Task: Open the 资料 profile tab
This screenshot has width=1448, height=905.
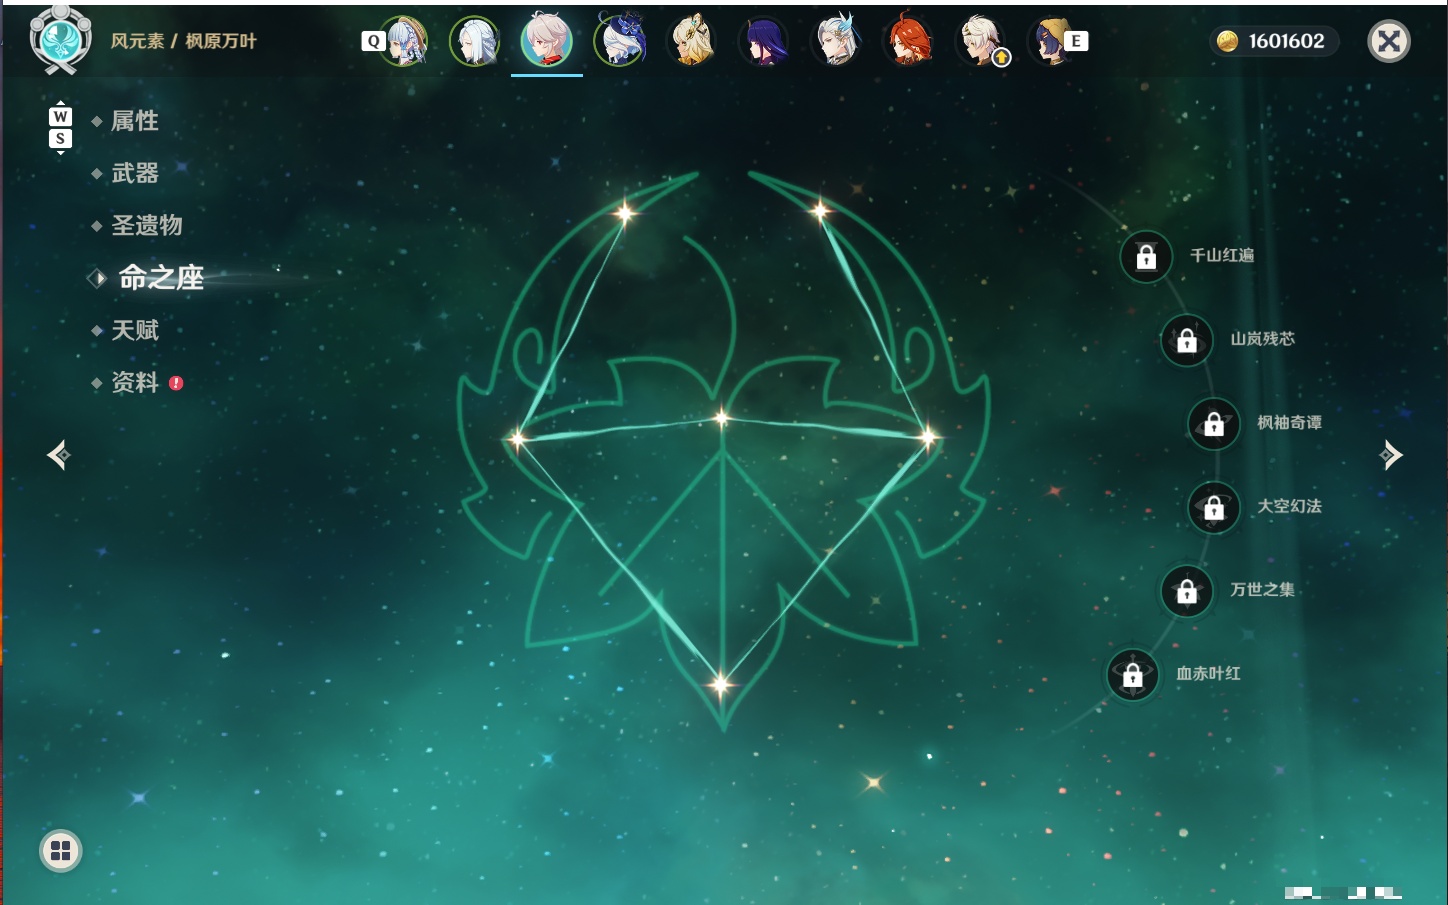Action: point(135,382)
